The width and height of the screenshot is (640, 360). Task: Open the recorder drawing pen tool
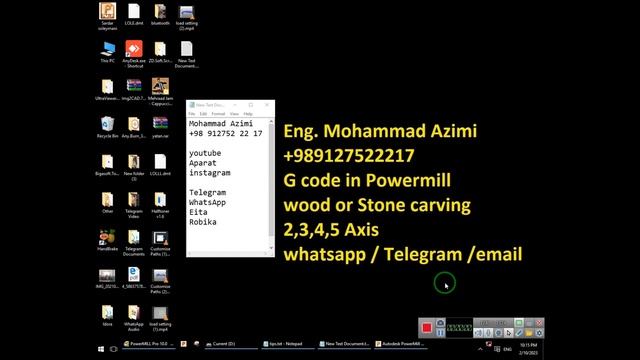pyautogui.click(x=519, y=333)
